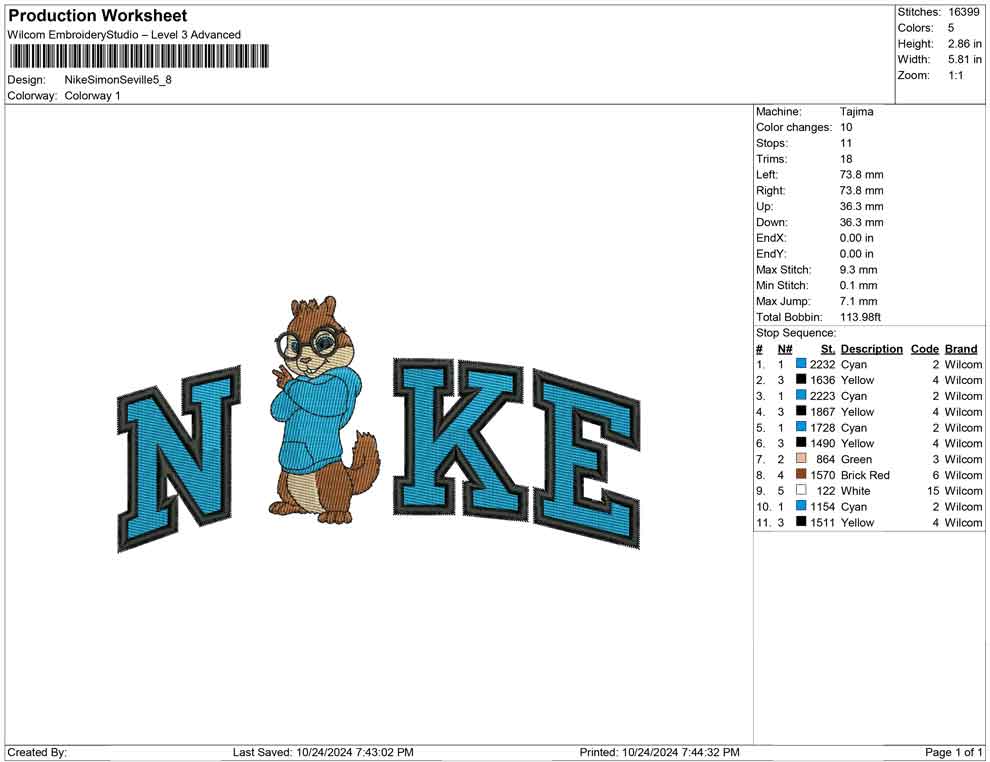990x762 pixels.
Task: Click the cyan swatch in stop row 1
Action: point(801,364)
